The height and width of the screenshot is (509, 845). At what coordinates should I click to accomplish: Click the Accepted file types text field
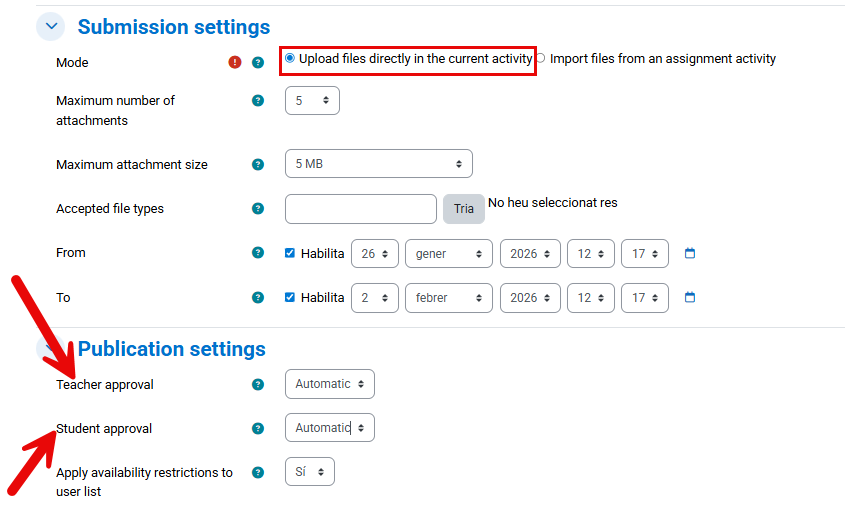361,208
